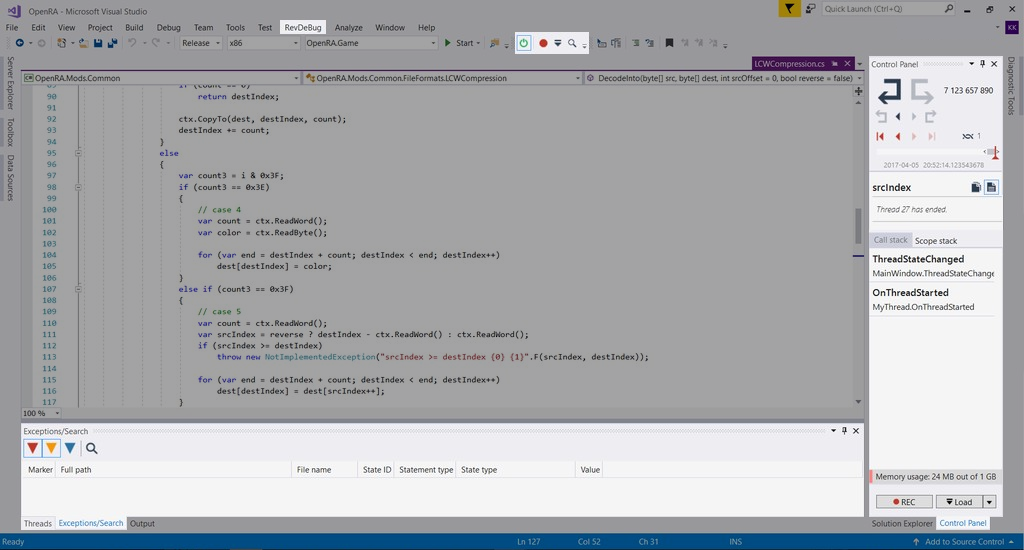Image resolution: width=1024 pixels, height=550 pixels.
Task: Click the blue filter triangle in Exceptions/Search
Action: 70,448
